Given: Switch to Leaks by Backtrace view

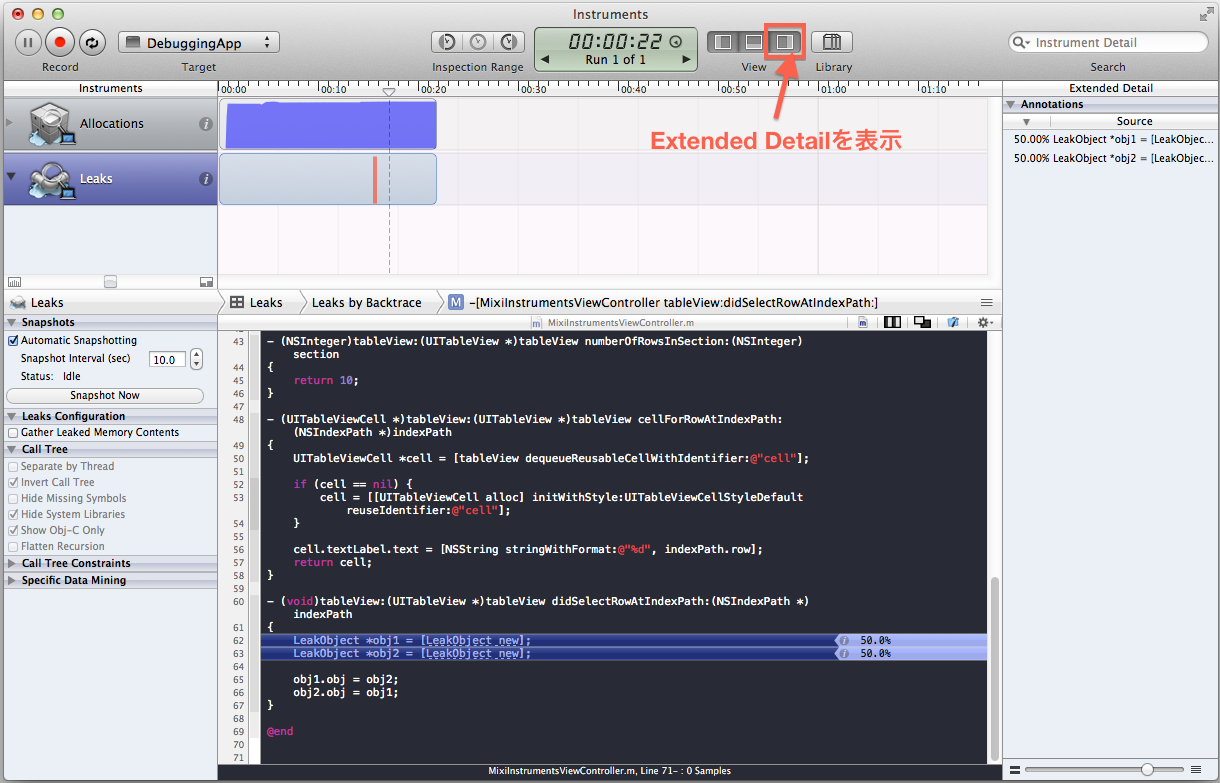Looking at the screenshot, I should point(367,302).
